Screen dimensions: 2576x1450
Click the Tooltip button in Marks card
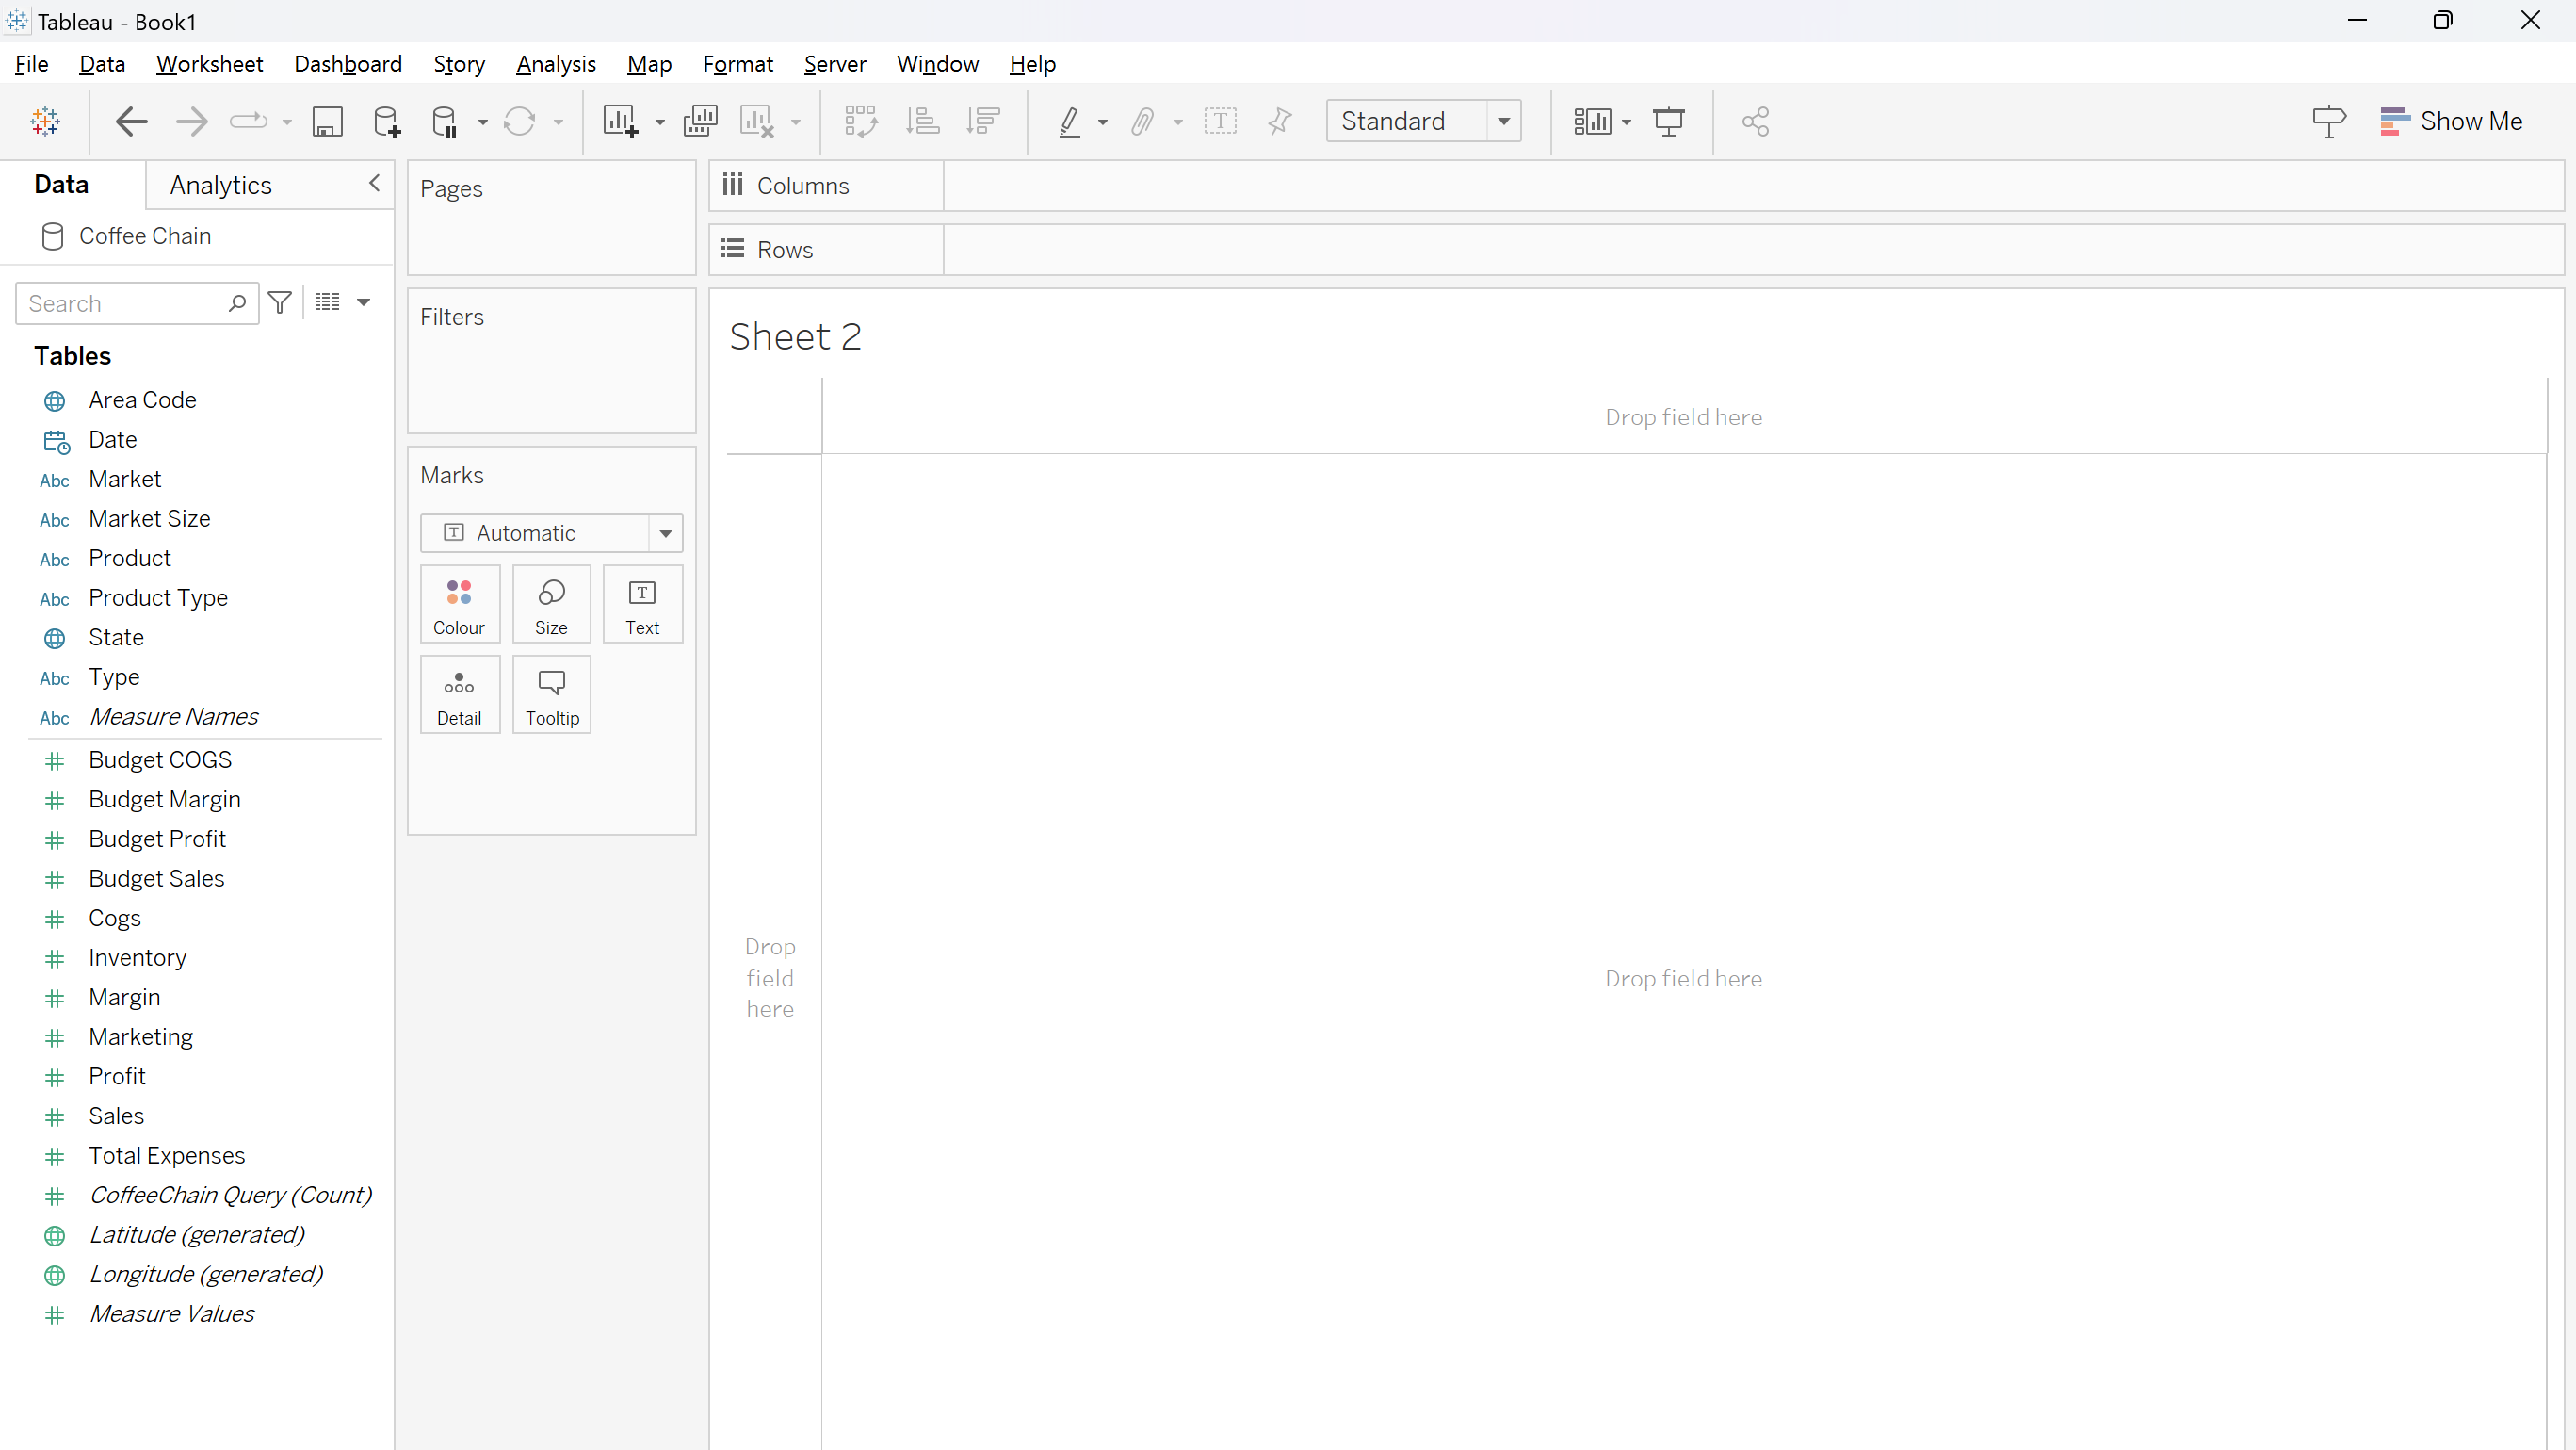(x=552, y=695)
